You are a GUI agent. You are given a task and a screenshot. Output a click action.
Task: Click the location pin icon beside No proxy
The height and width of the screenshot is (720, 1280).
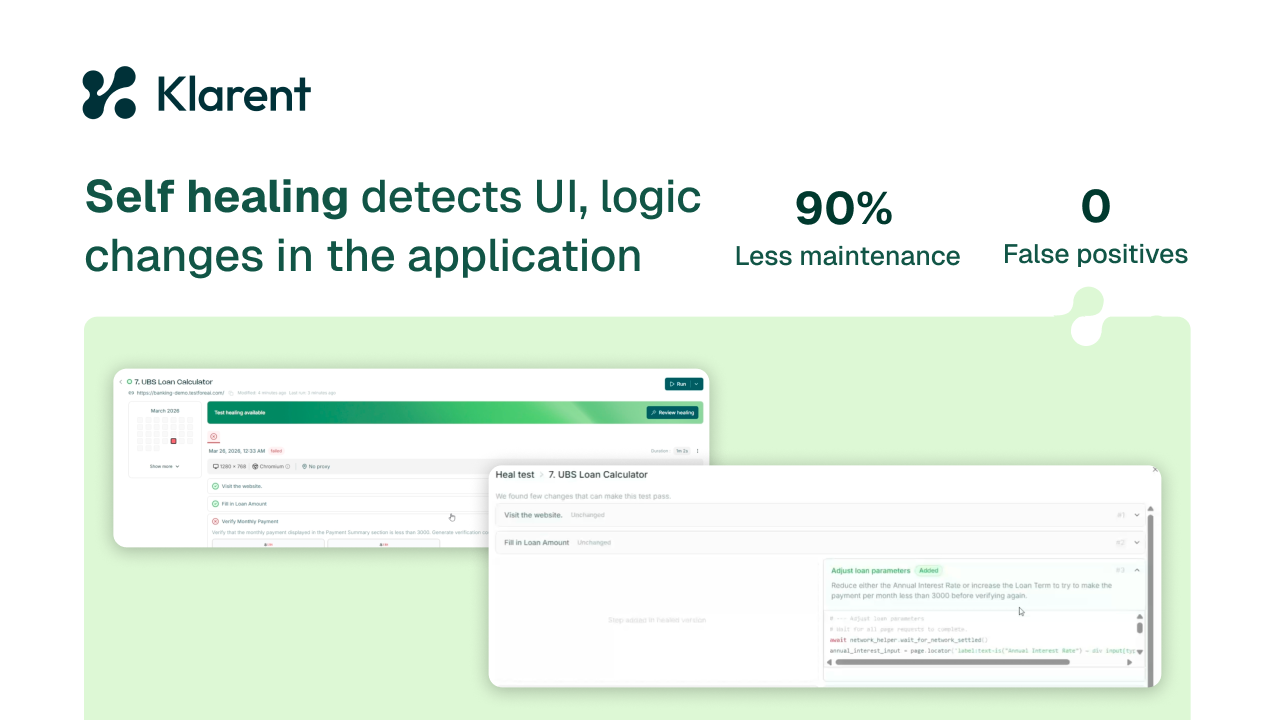pyautogui.click(x=304, y=467)
